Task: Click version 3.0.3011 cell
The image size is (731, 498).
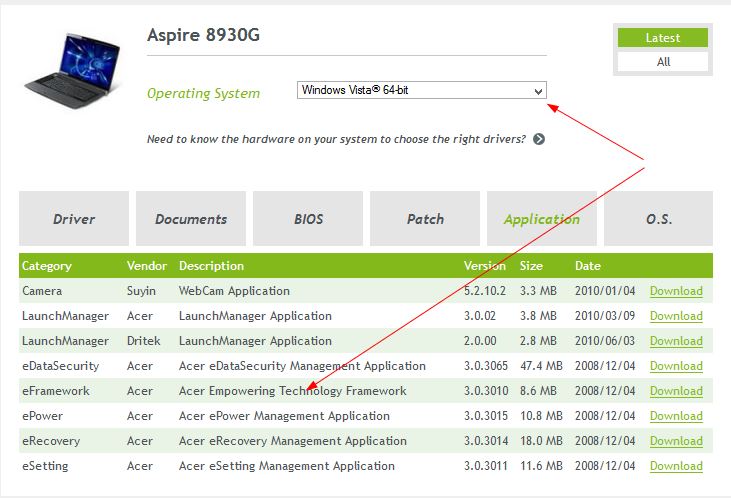Action: pyautogui.click(x=485, y=466)
